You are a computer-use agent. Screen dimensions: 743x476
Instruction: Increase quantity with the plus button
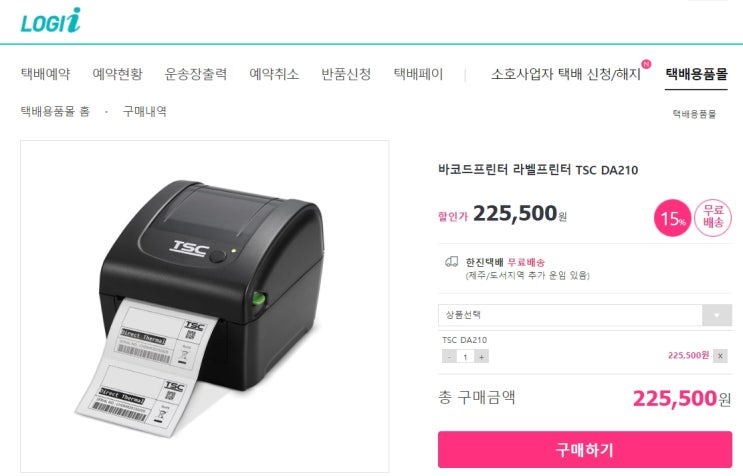[x=481, y=357]
